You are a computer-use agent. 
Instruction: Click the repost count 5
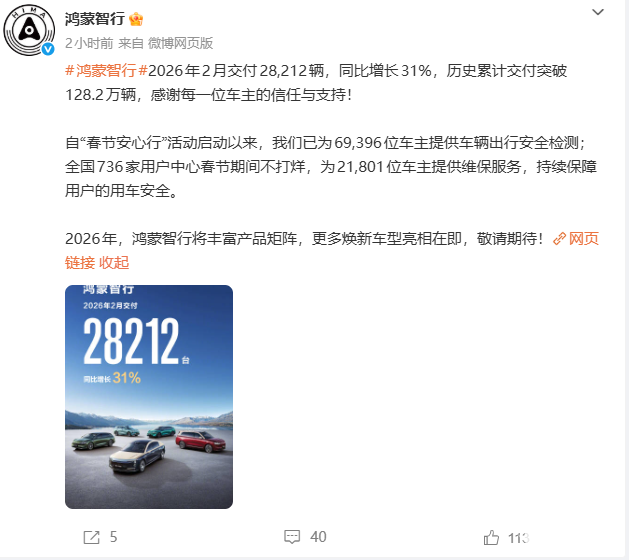114,537
